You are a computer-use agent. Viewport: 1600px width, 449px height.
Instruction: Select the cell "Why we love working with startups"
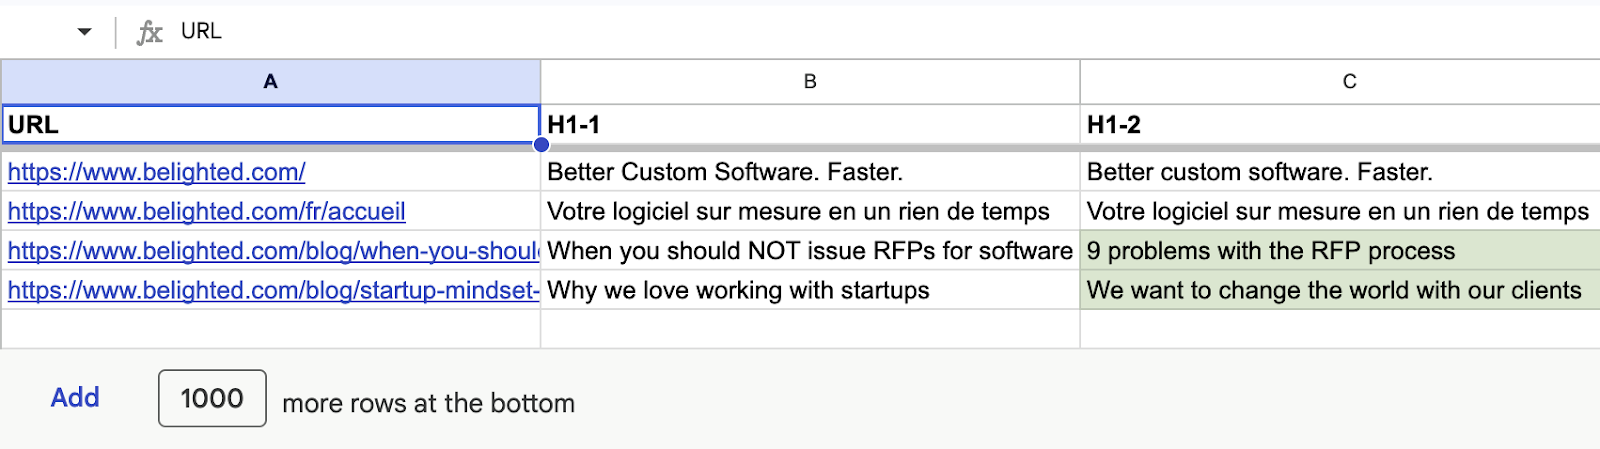click(810, 290)
